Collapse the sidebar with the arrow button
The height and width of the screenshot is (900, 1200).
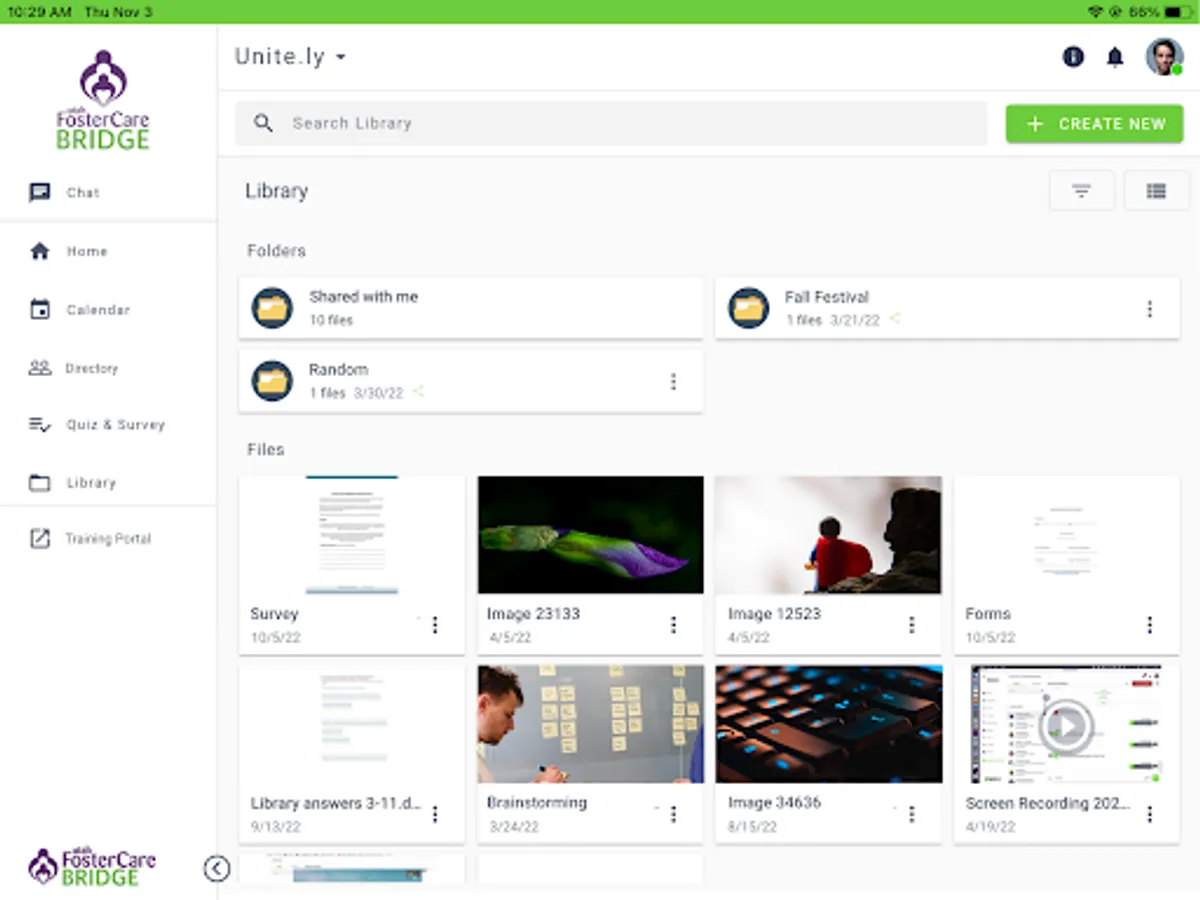click(x=217, y=868)
